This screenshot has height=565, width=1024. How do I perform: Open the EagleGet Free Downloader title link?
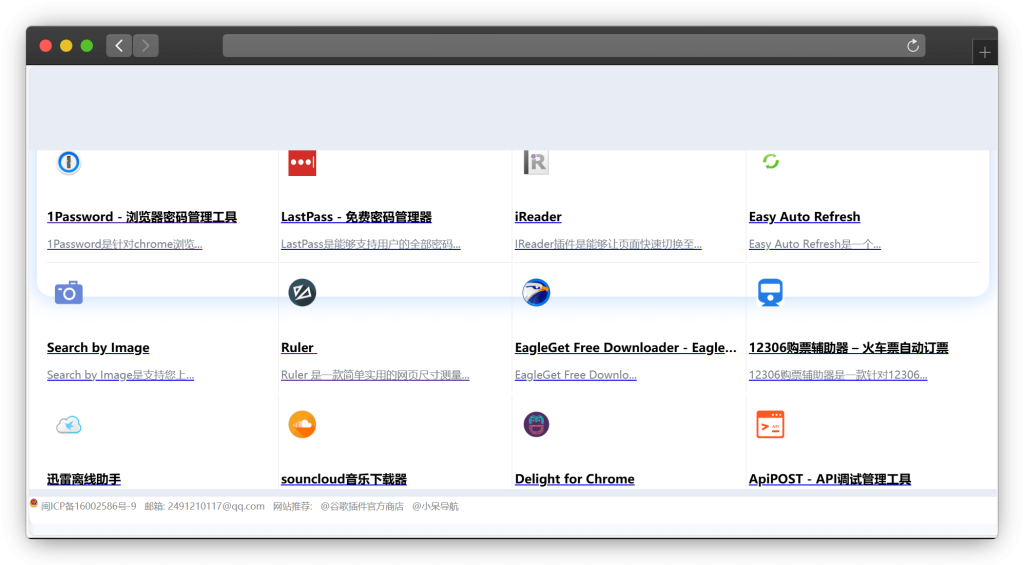[625, 348]
